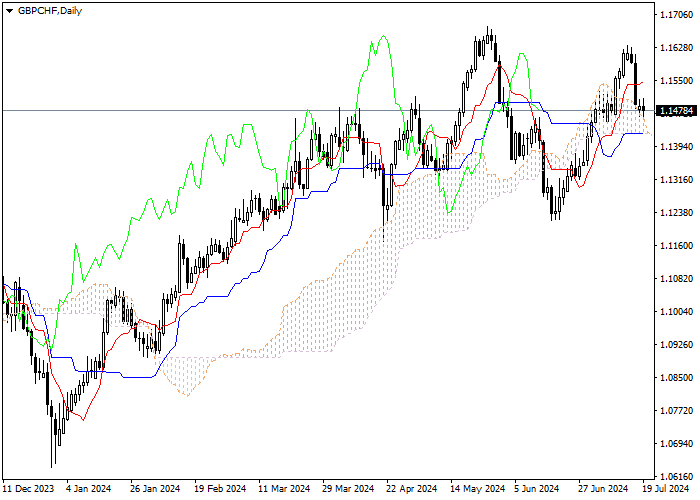Click the 1.10820 price scale label
Screen dimensions: 700x500
tap(676, 279)
